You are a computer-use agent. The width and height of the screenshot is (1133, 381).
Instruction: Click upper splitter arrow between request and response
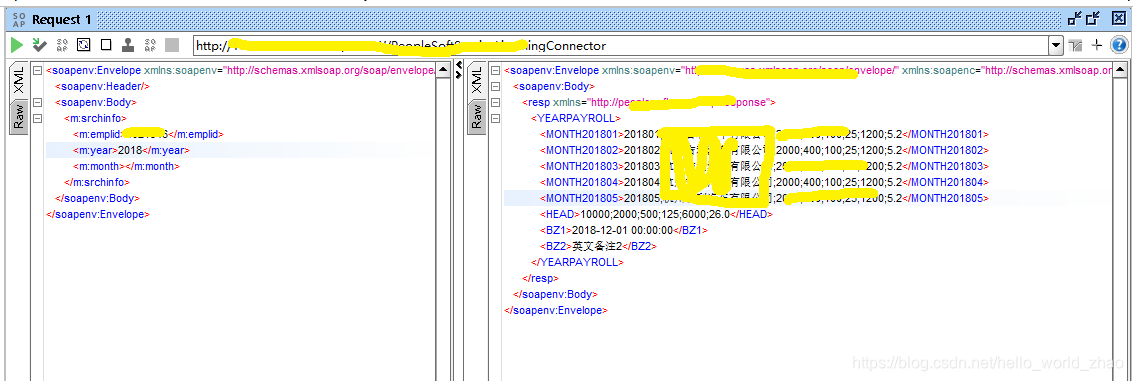(458, 66)
